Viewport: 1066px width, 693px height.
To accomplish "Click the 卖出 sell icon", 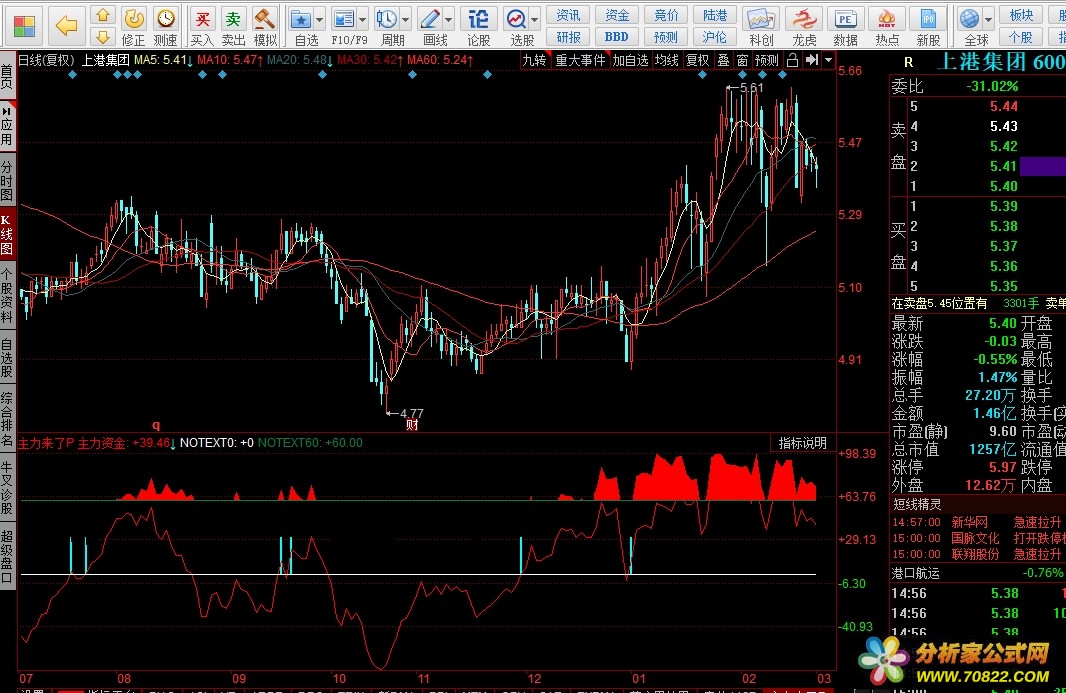I will (x=233, y=18).
